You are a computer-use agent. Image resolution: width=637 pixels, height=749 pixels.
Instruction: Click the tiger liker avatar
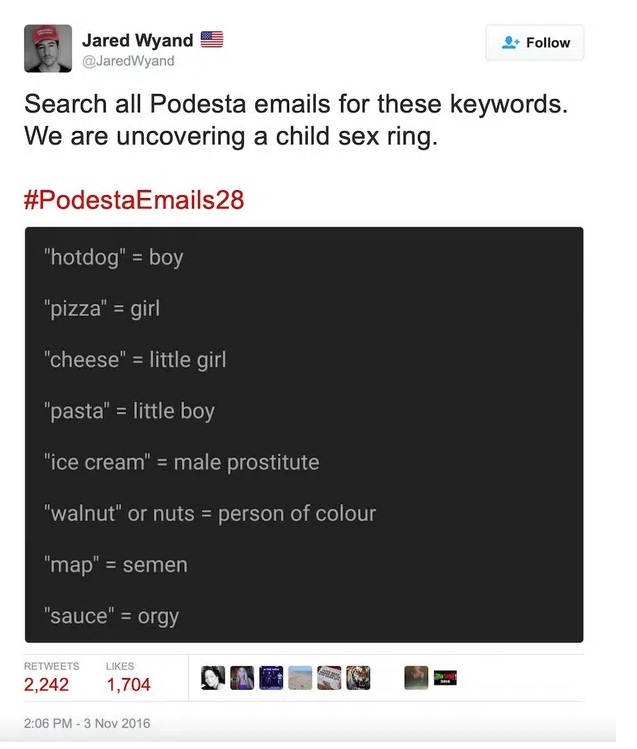[358, 678]
